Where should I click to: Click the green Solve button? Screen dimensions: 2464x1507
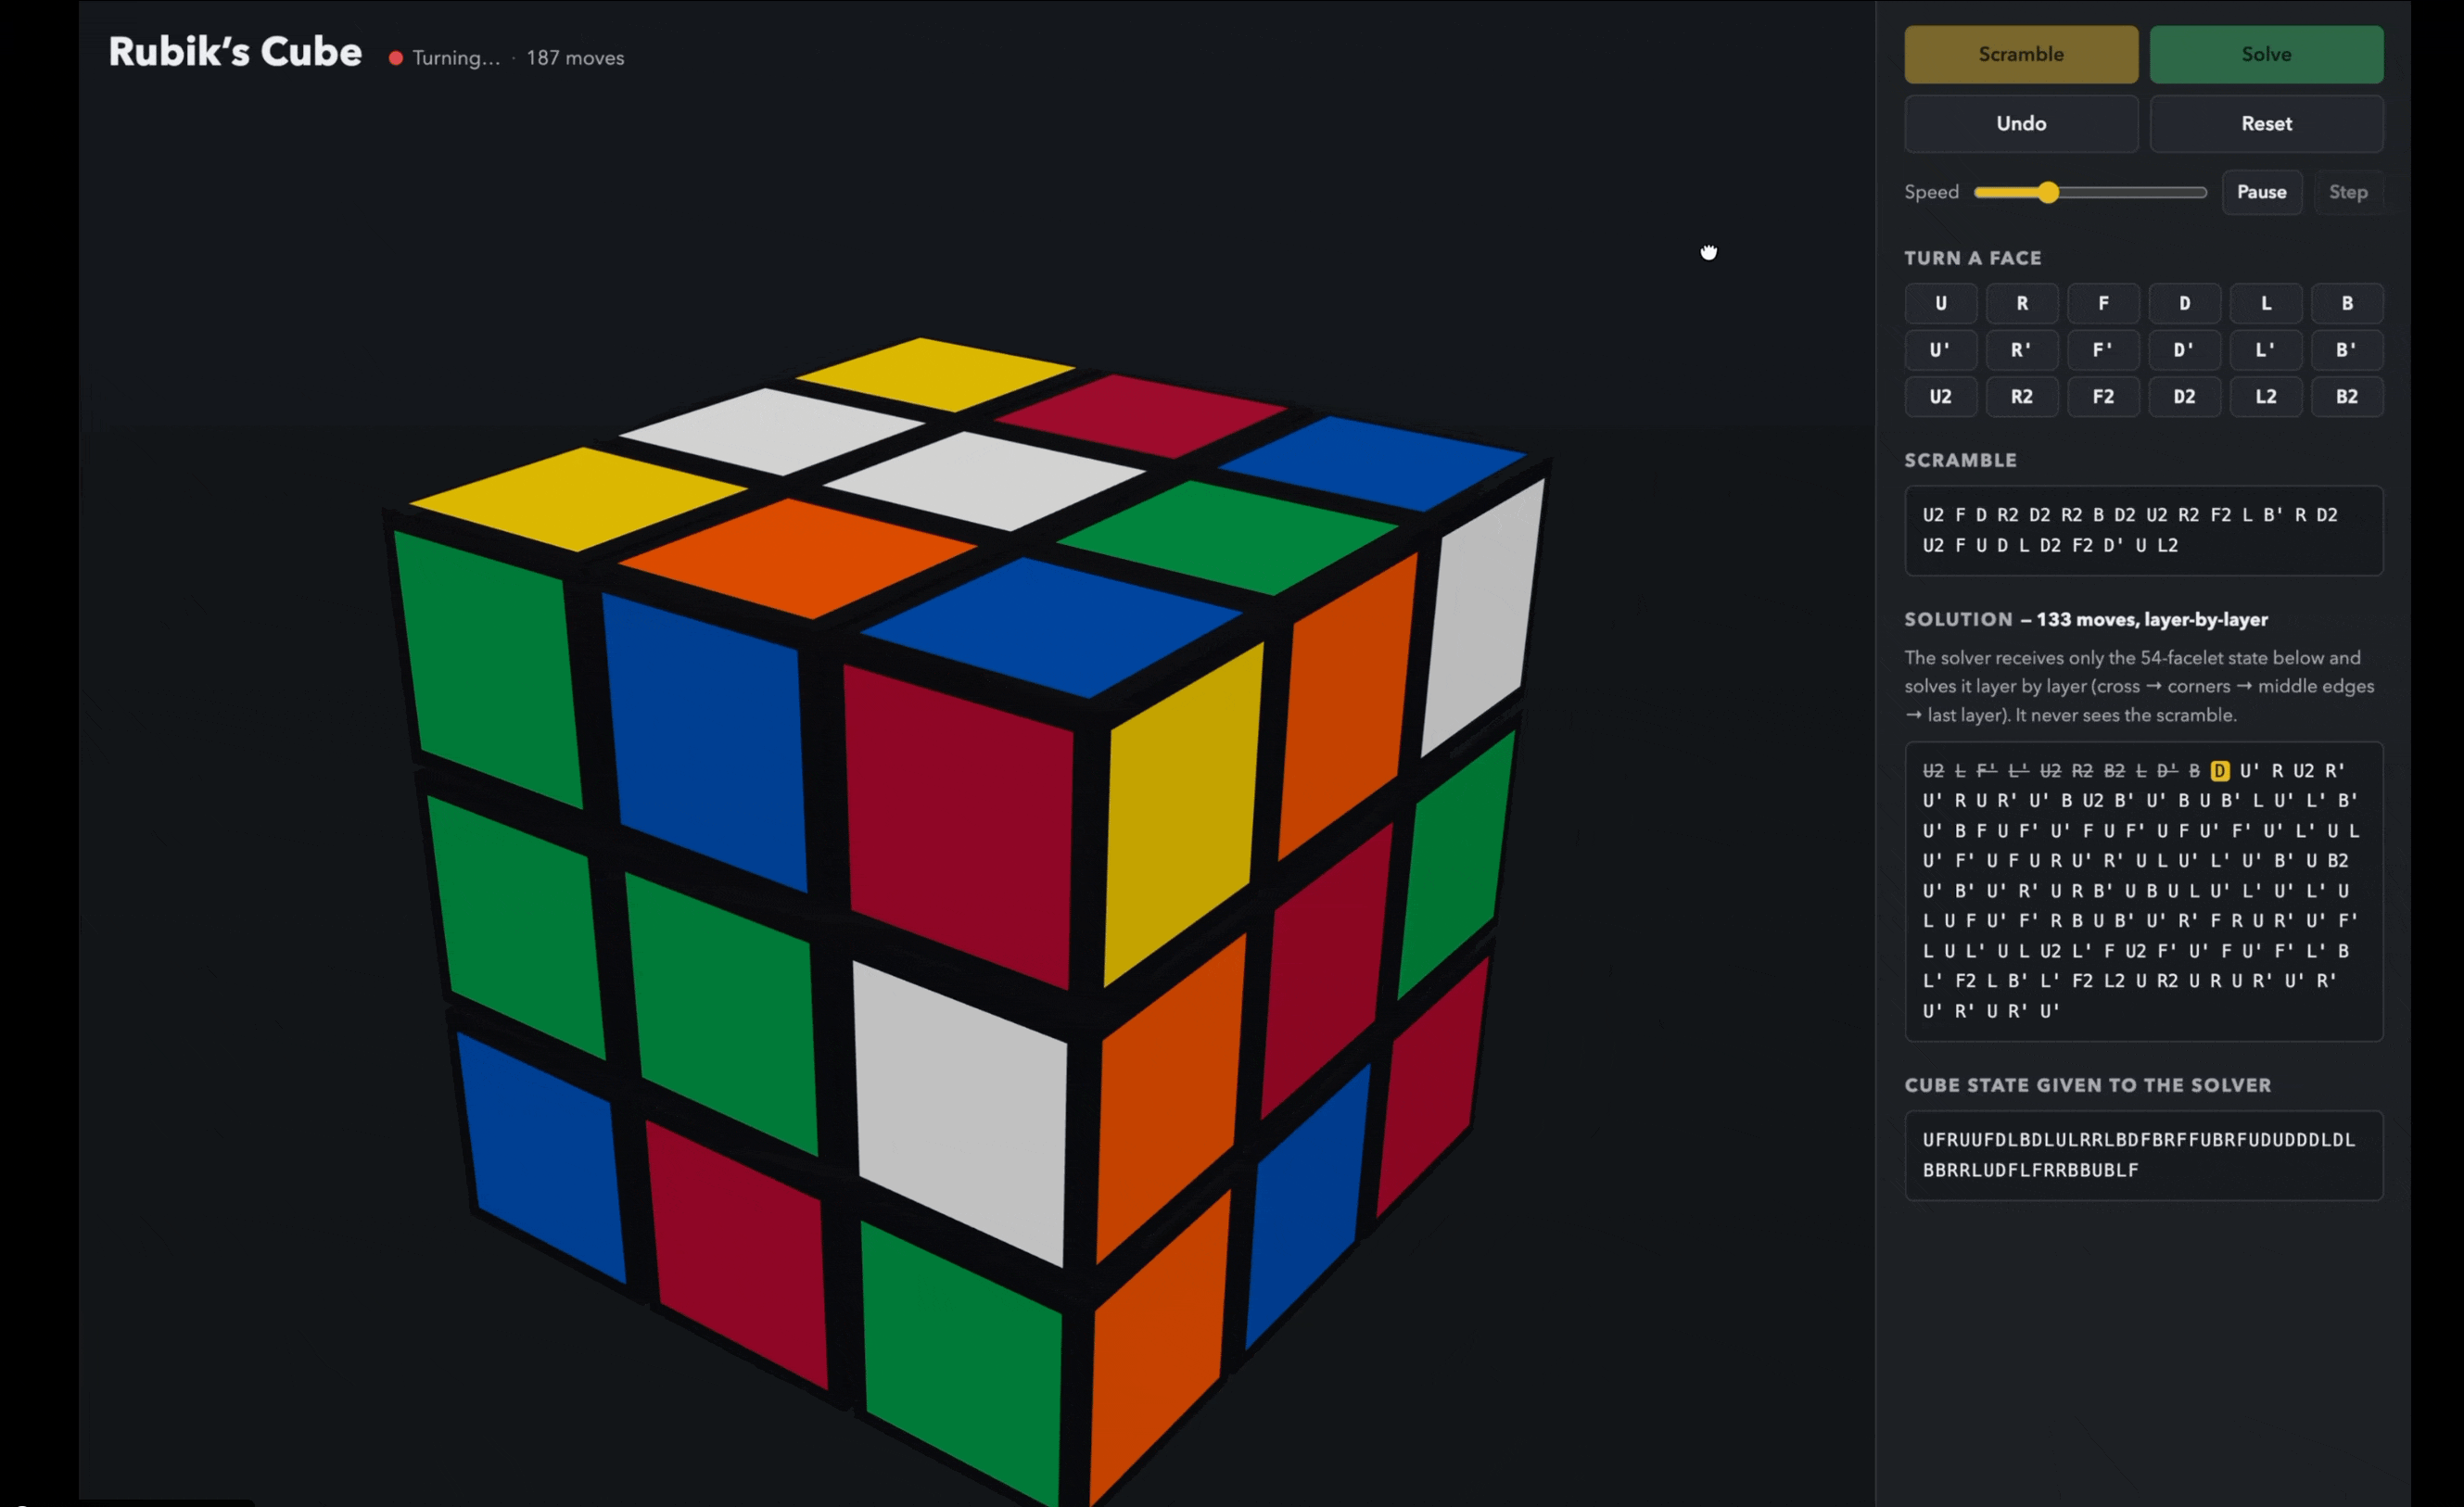[x=2266, y=54]
